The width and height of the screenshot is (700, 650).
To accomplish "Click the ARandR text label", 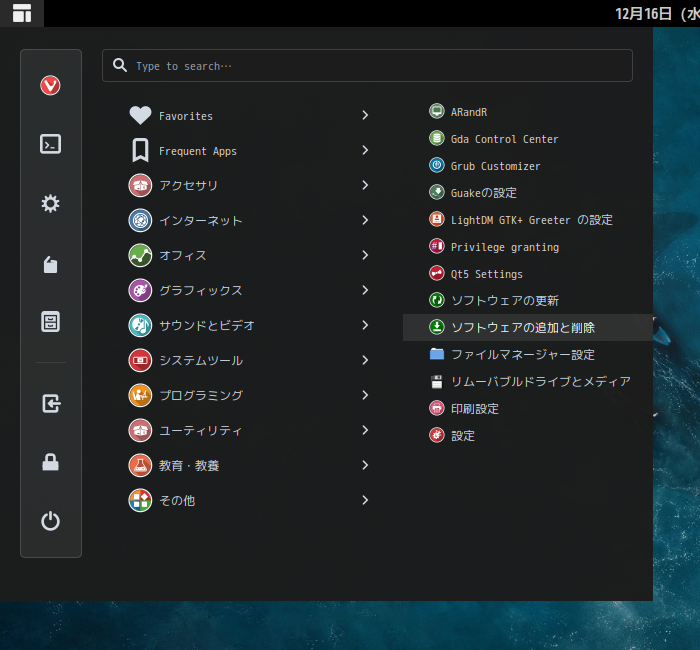I will point(469,112).
